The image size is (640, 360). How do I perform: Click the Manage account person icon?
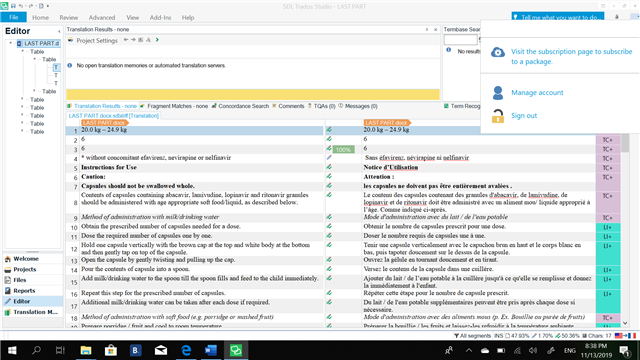click(498, 93)
